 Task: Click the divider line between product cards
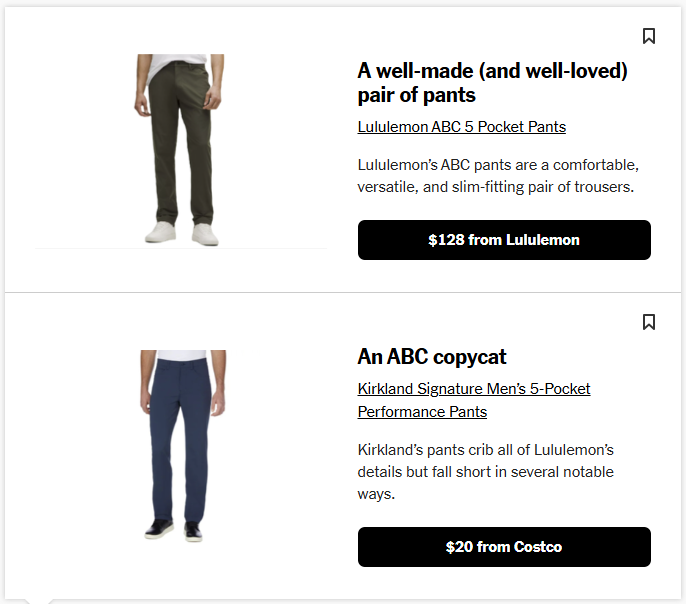coord(343,292)
